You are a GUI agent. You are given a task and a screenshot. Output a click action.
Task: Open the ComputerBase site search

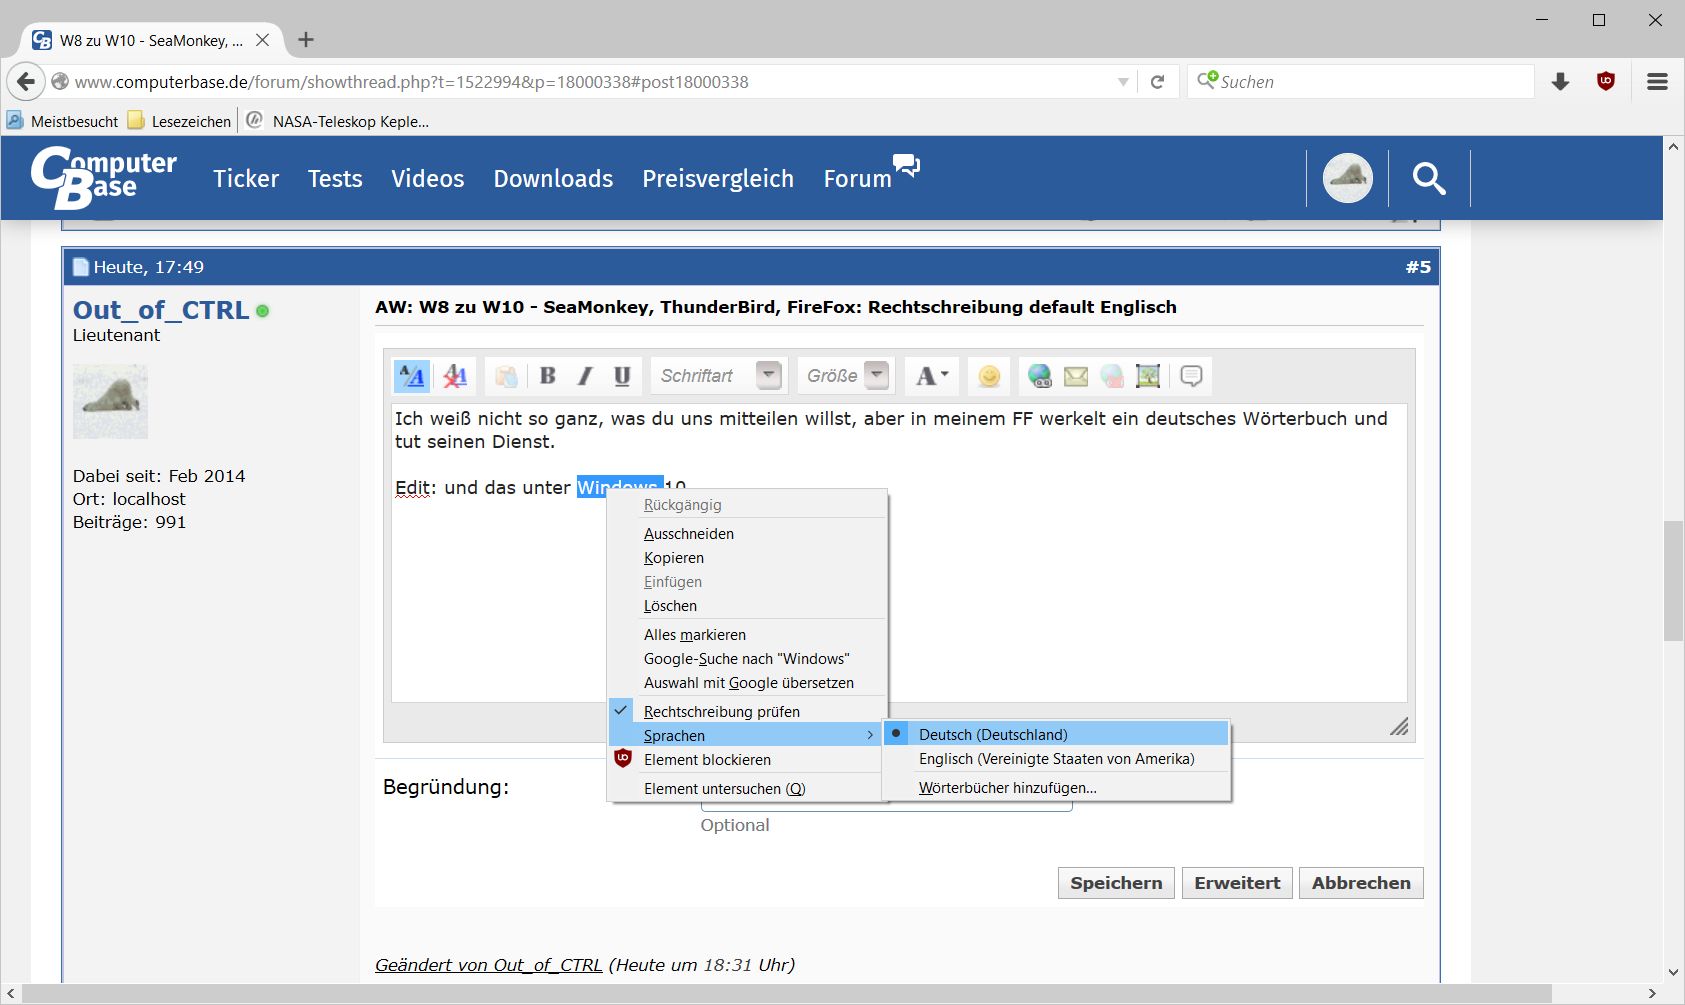(x=1429, y=179)
